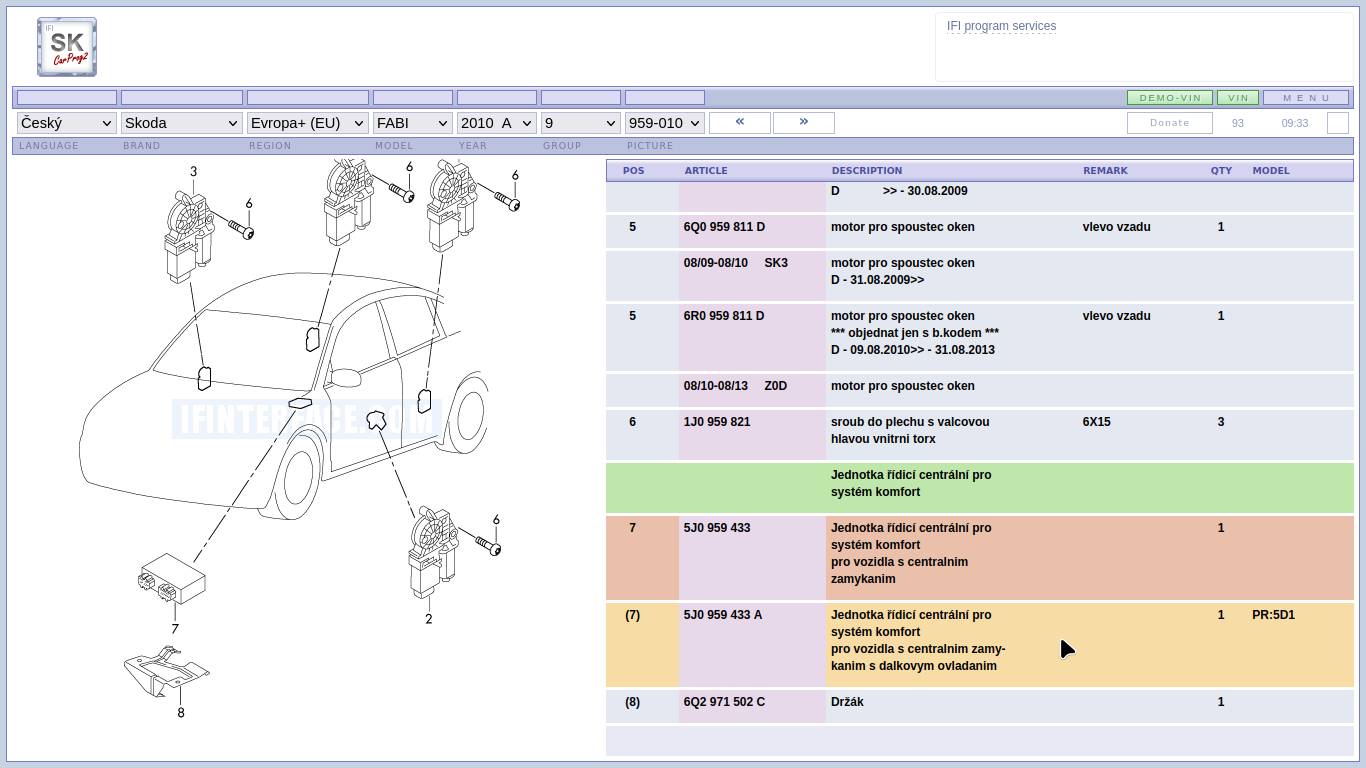Click the 6X15 remark cell
Image resolution: width=1366 pixels, height=768 pixels.
[x=1097, y=422]
